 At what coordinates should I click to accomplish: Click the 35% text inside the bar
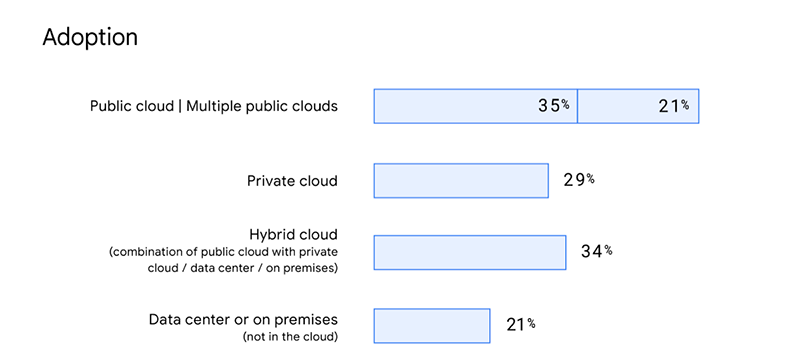click(554, 106)
